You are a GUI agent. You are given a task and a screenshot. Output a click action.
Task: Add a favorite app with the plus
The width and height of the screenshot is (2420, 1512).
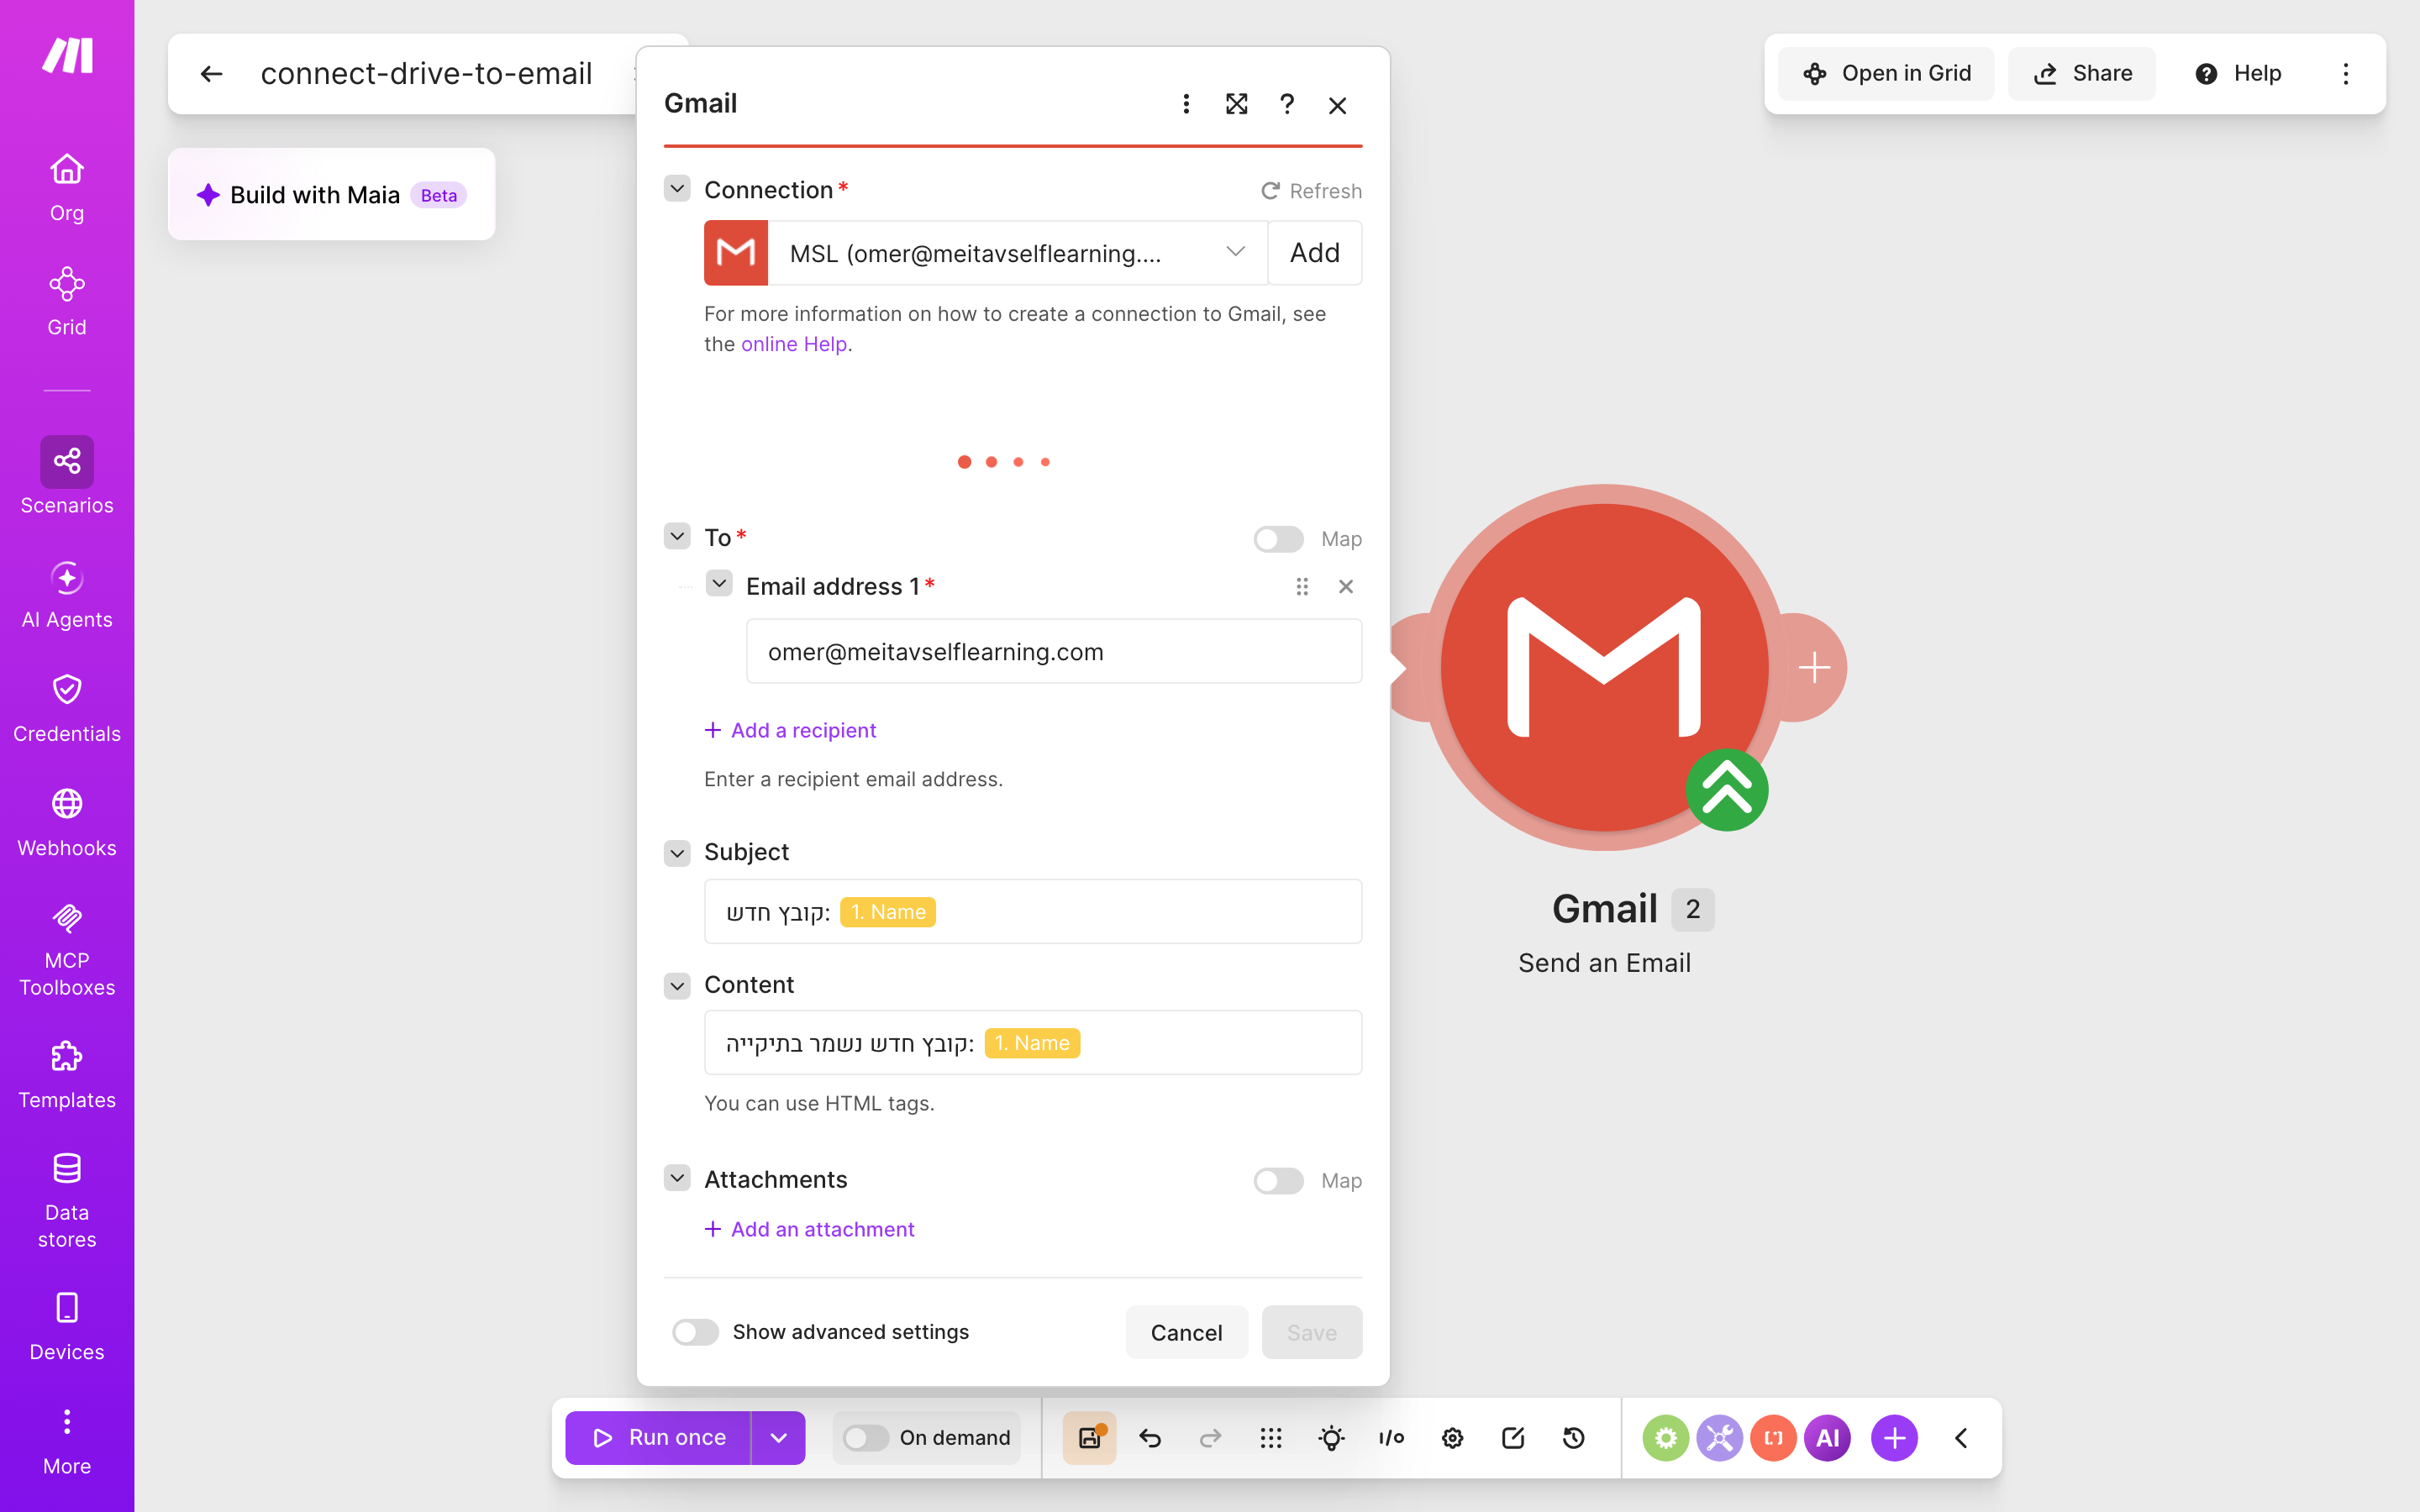pyautogui.click(x=1895, y=1438)
